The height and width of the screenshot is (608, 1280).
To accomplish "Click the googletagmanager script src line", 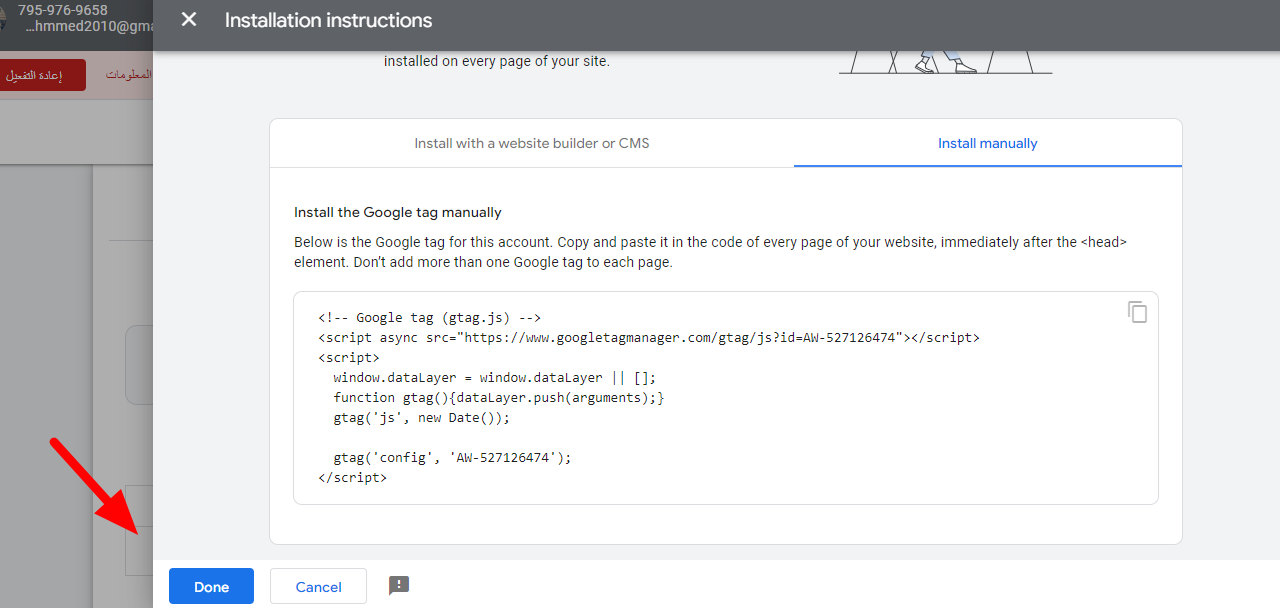I will (649, 338).
